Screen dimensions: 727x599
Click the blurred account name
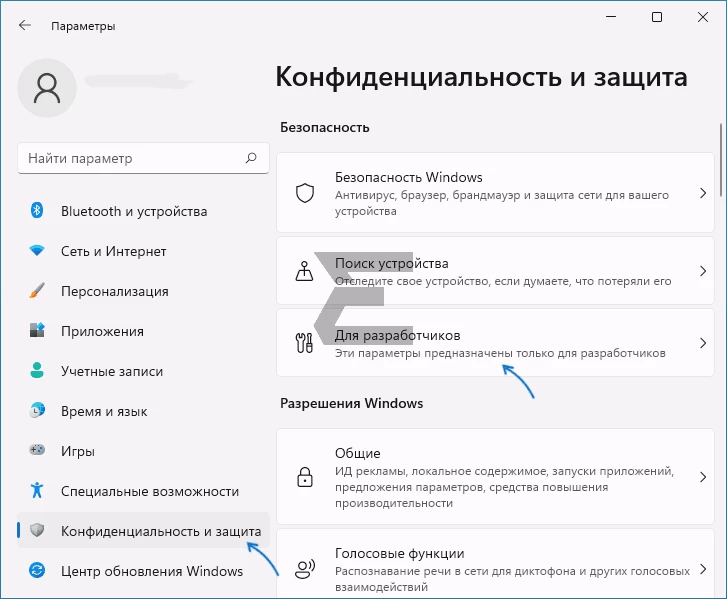coord(138,81)
